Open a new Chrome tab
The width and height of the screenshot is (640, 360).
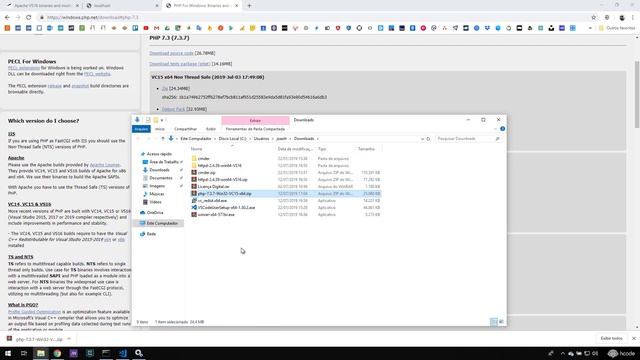tap(249, 6)
